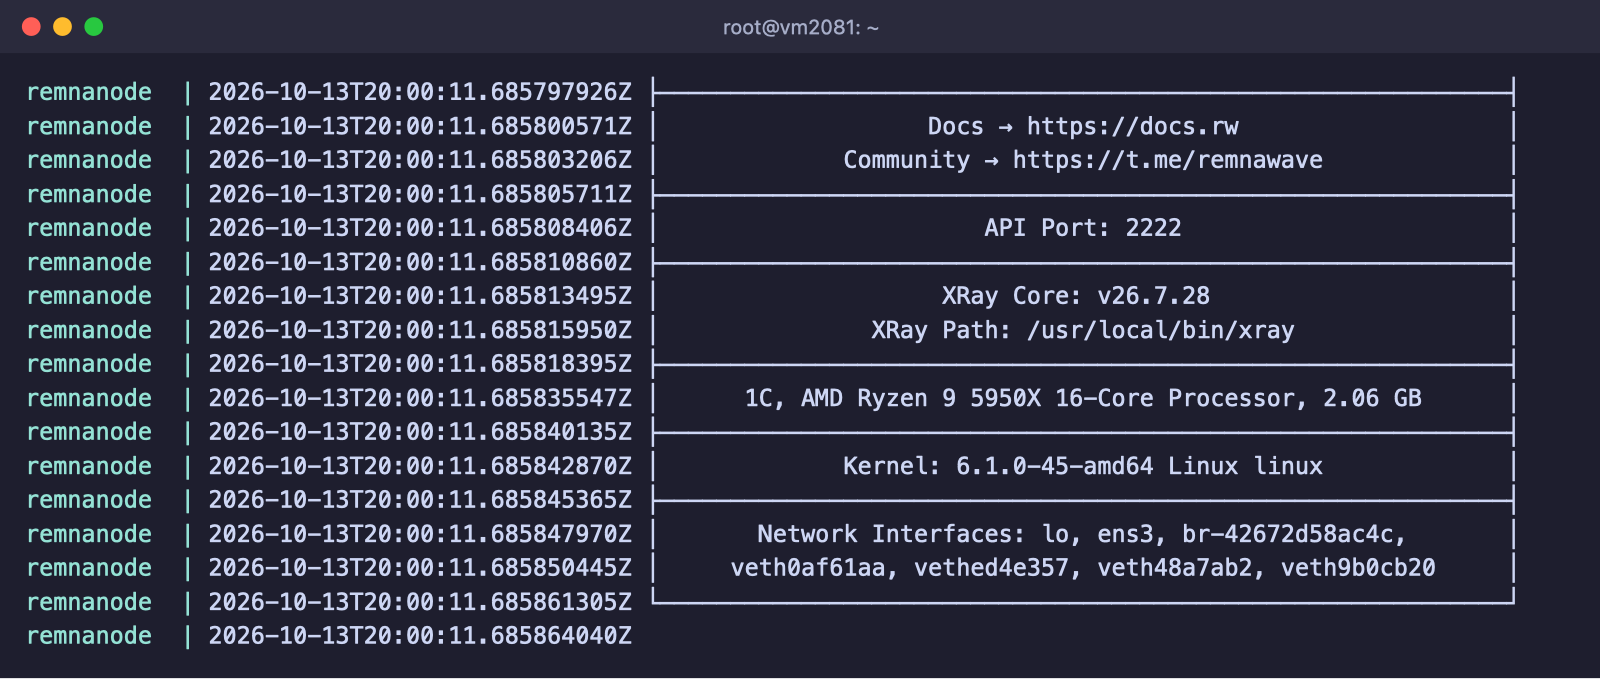Select the XRay Core: v26.7.28 line
The height and width of the screenshot is (679, 1600).
1075,296
